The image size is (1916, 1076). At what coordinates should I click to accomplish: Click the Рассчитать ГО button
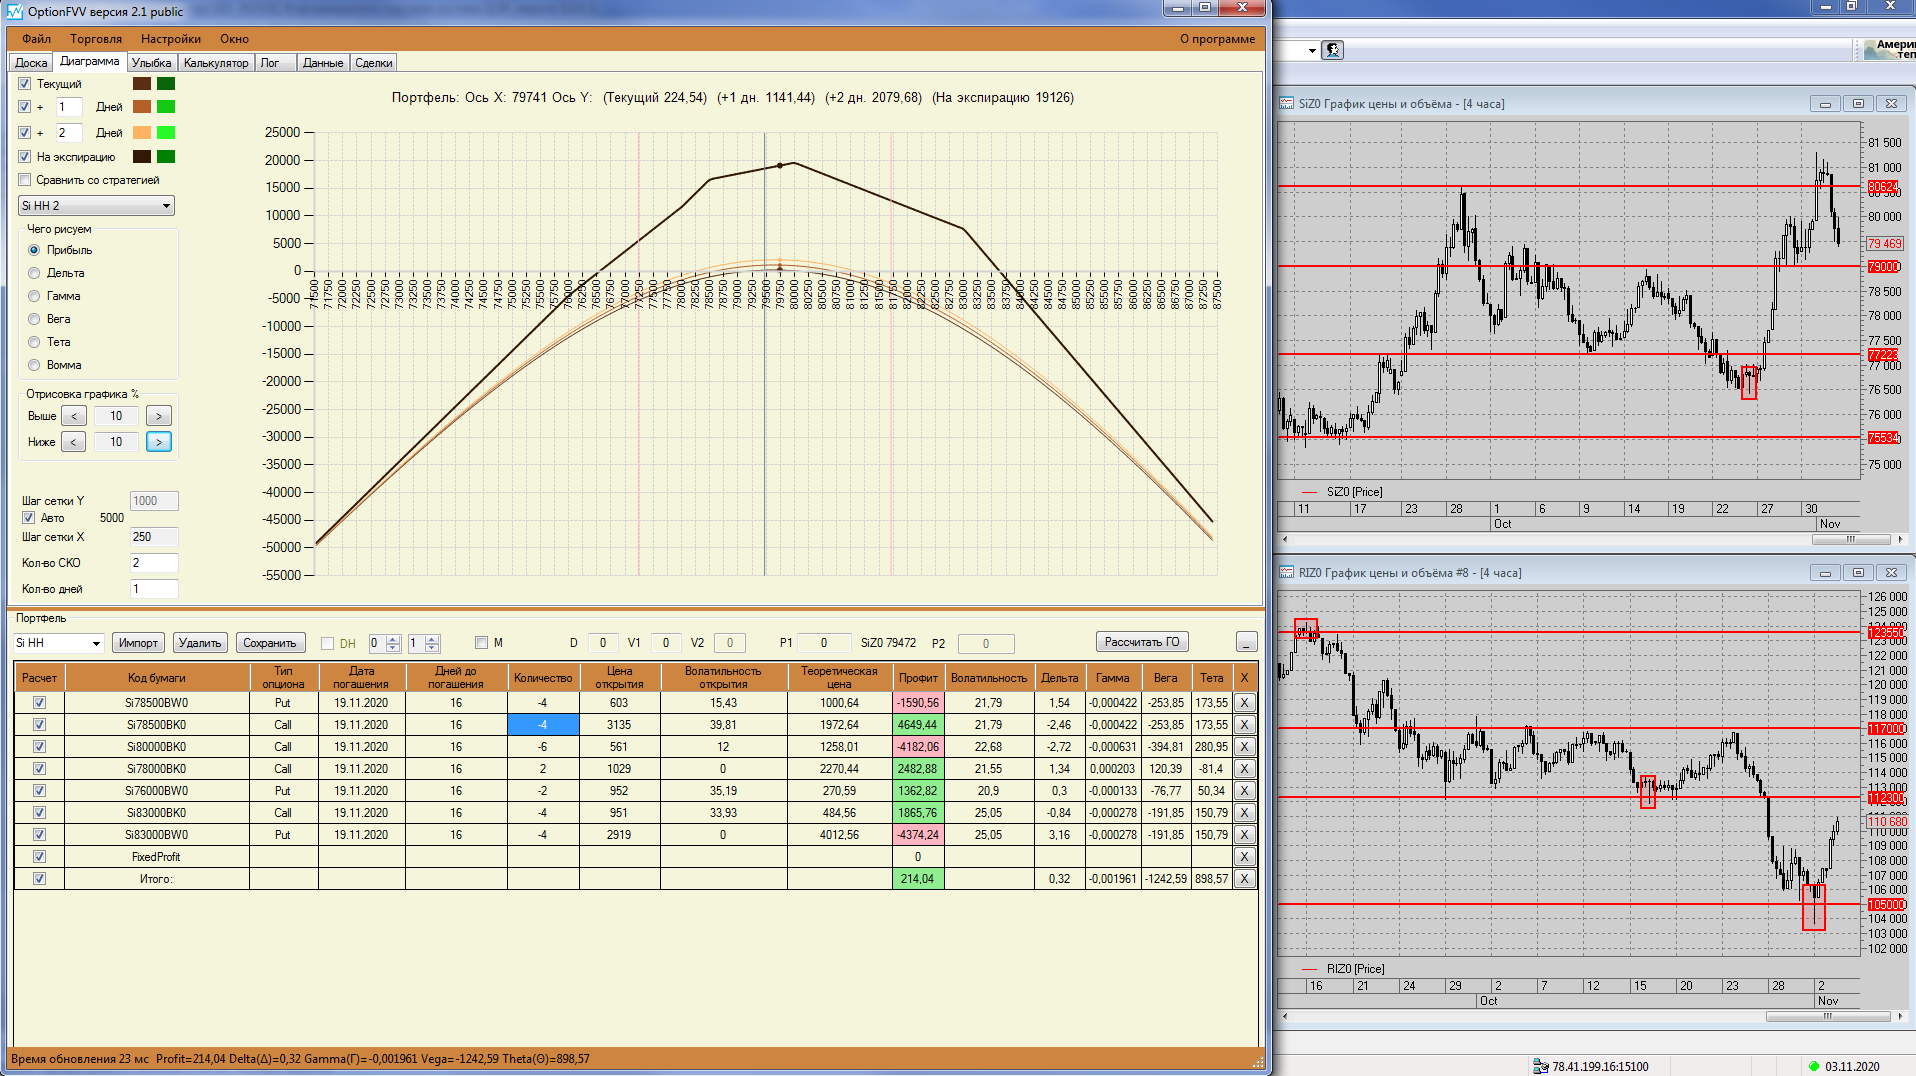[x=1141, y=642]
